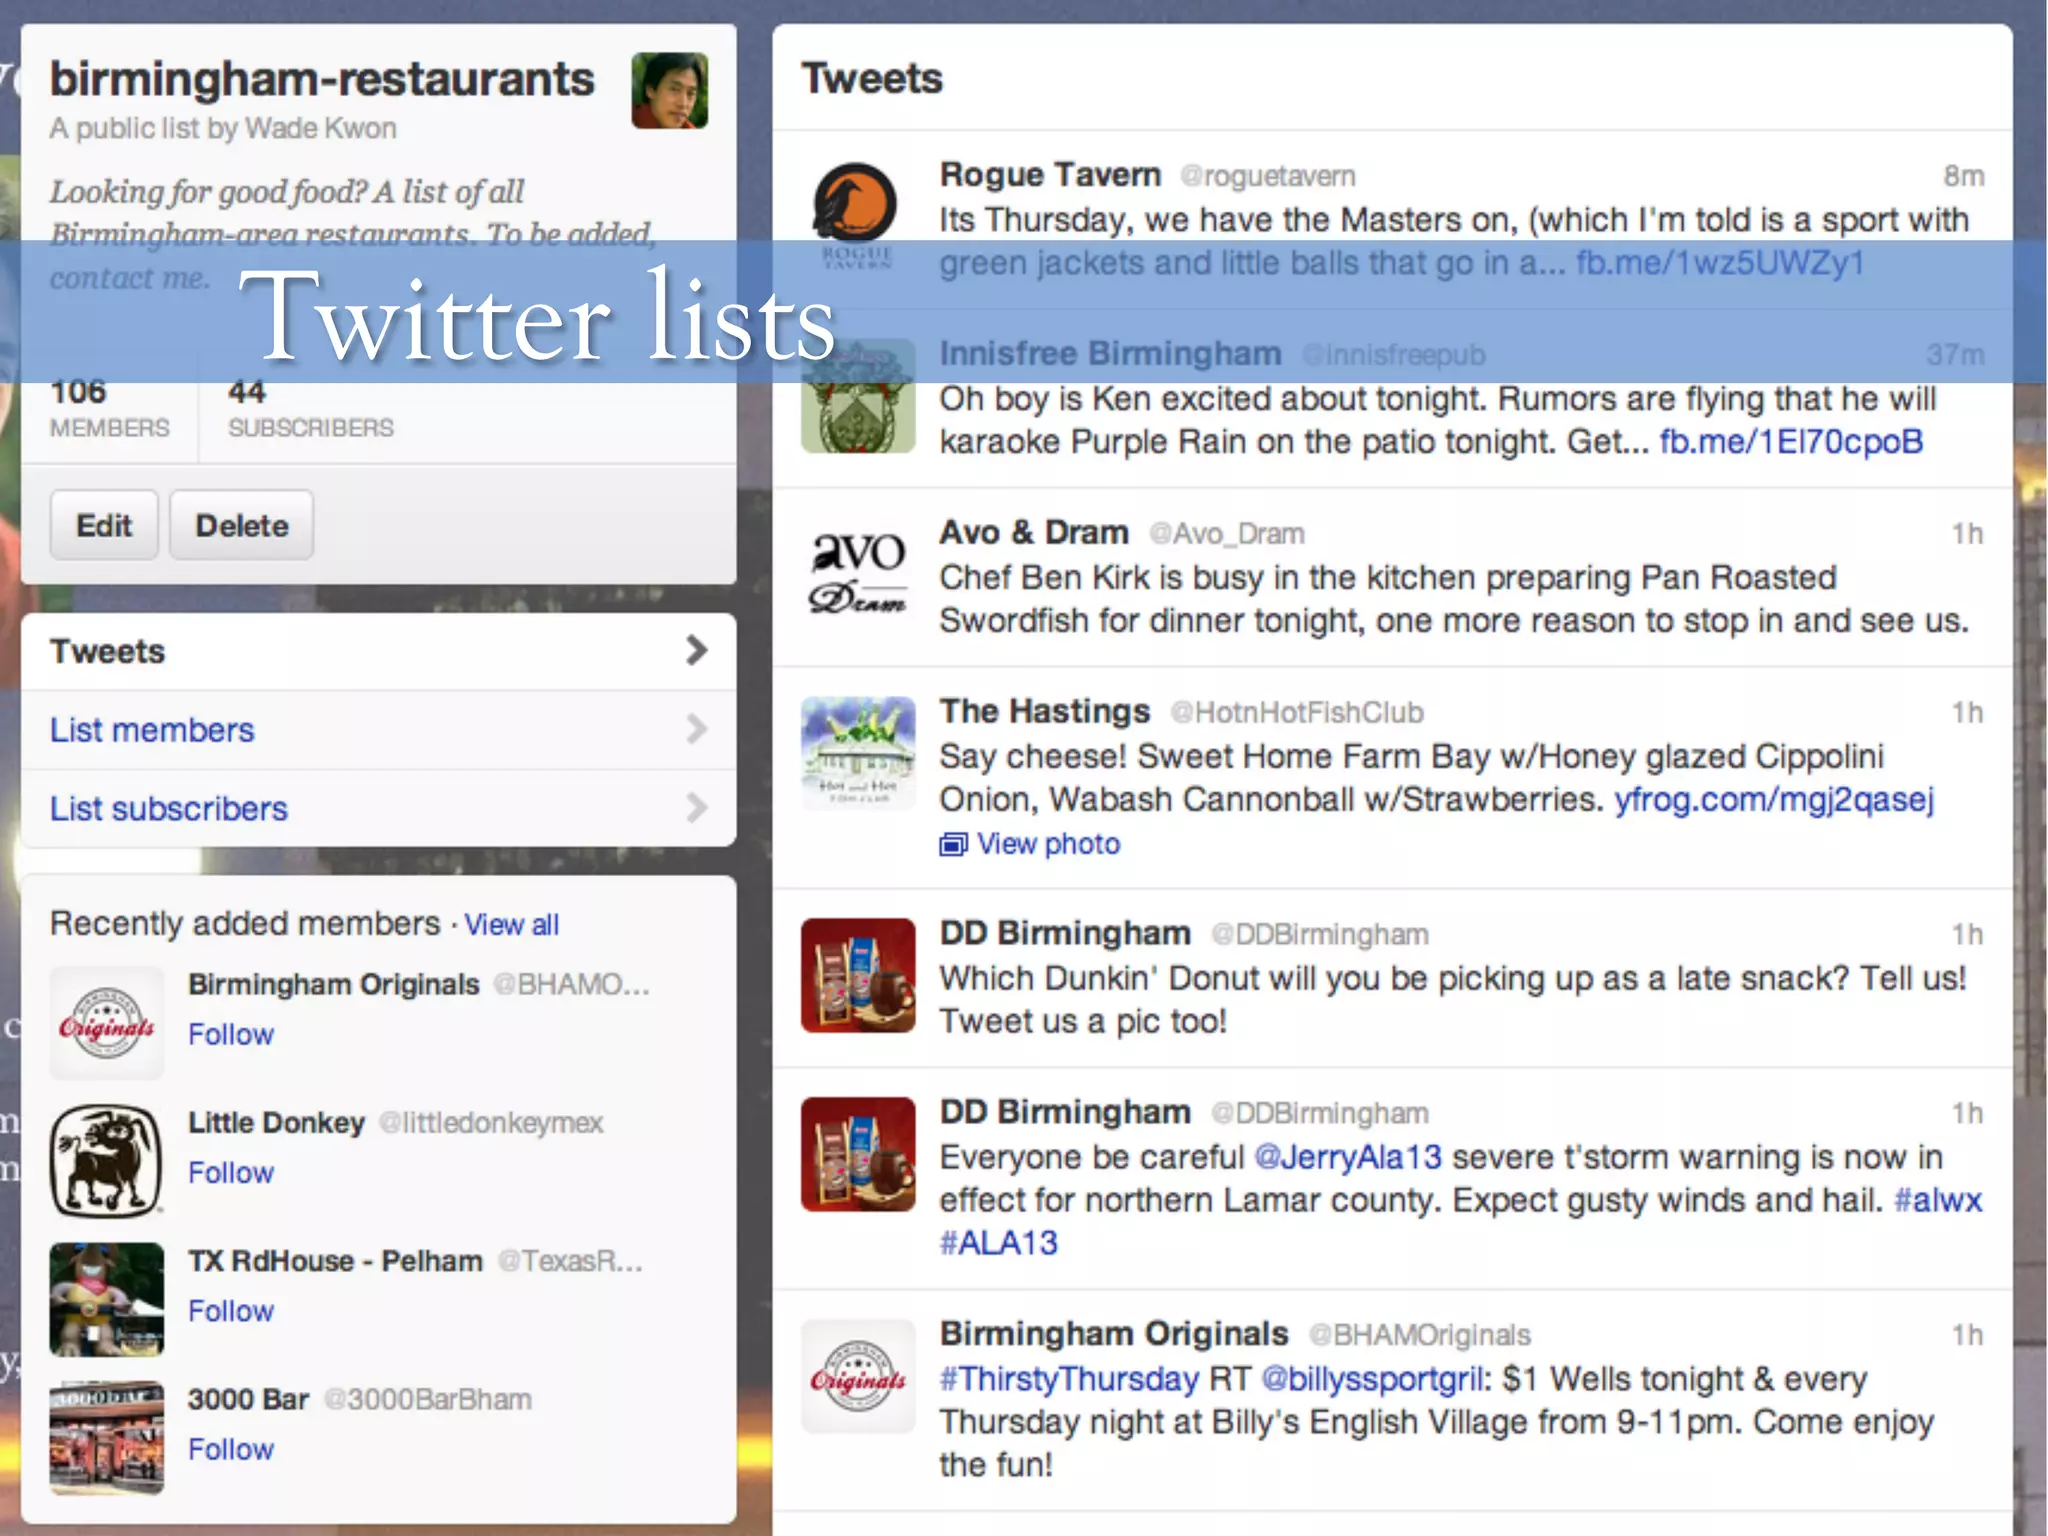Click the 106 Members count
Image resolution: width=2048 pixels, height=1536 pixels.
[x=109, y=410]
